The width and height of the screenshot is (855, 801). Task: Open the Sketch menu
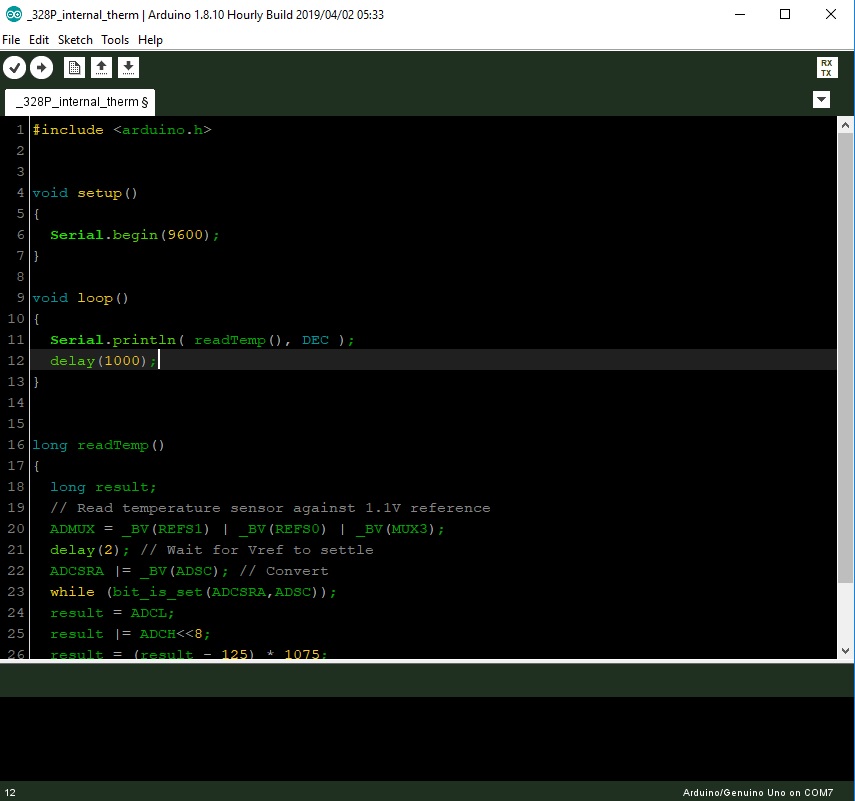pos(75,40)
